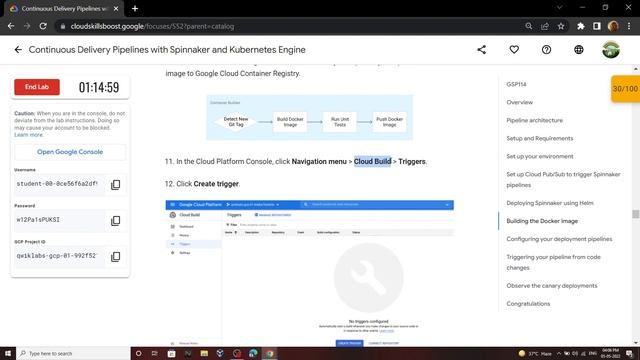The width and height of the screenshot is (640, 360).
Task: Click the Password field value
Action: 59,220
